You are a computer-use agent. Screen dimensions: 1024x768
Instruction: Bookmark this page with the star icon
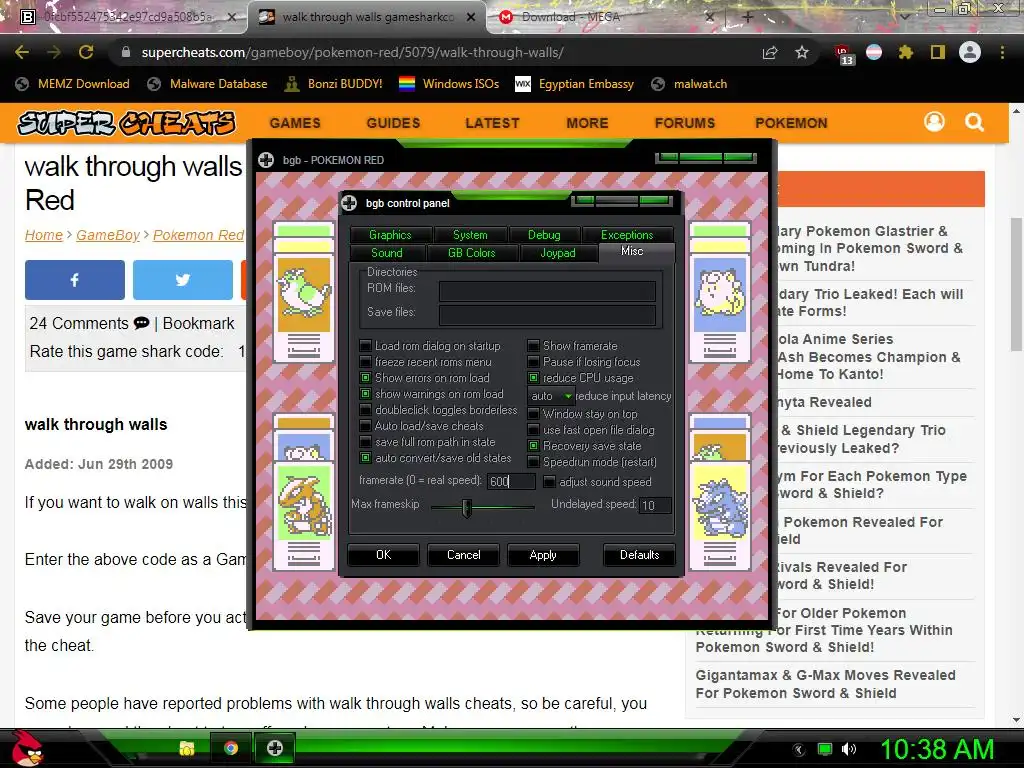coord(802,52)
